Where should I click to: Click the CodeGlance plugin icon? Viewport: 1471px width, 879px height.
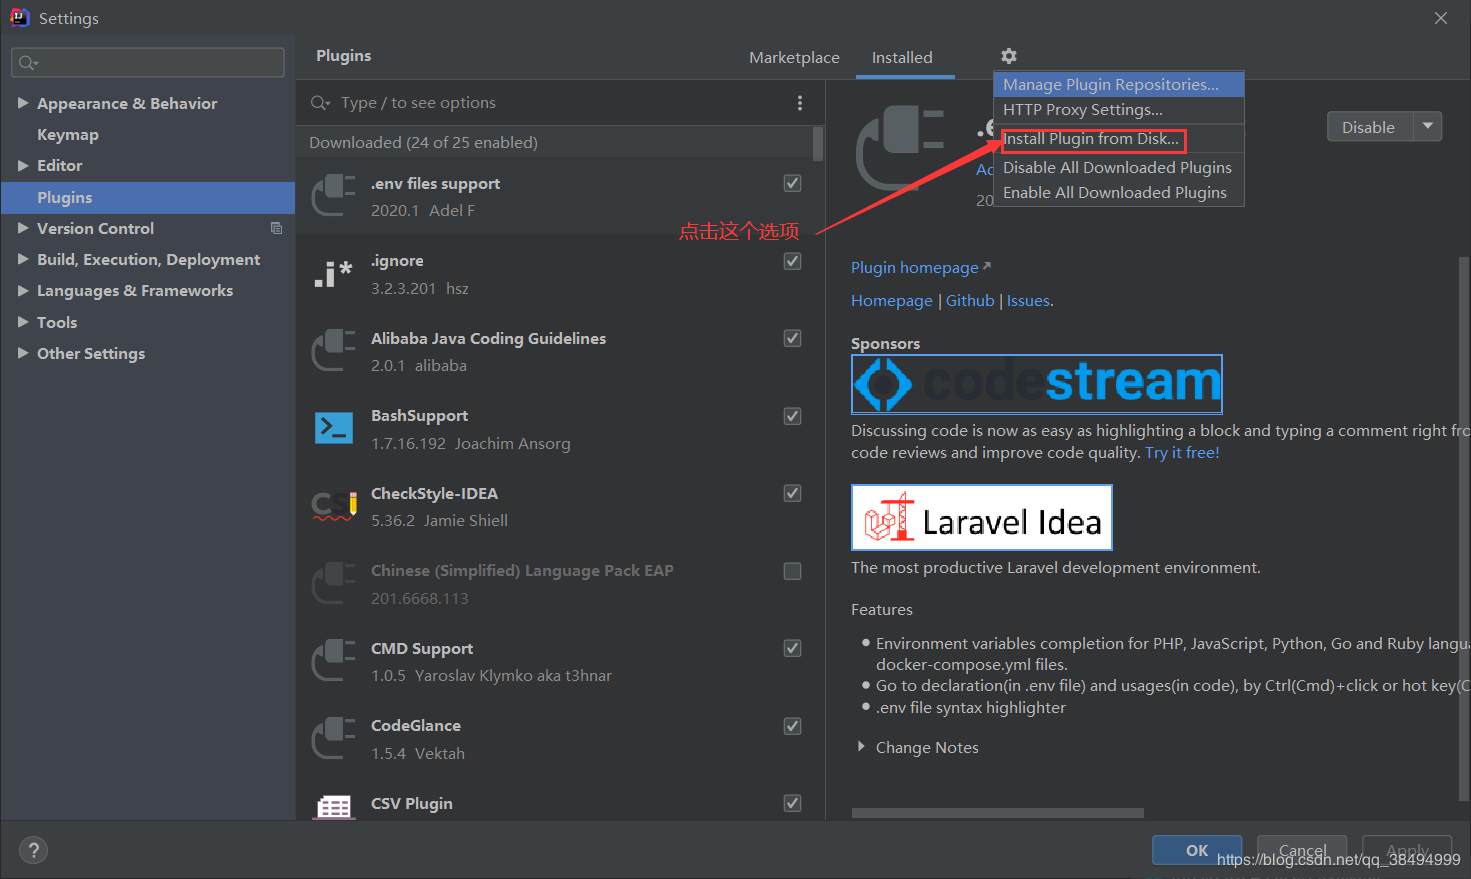click(334, 738)
